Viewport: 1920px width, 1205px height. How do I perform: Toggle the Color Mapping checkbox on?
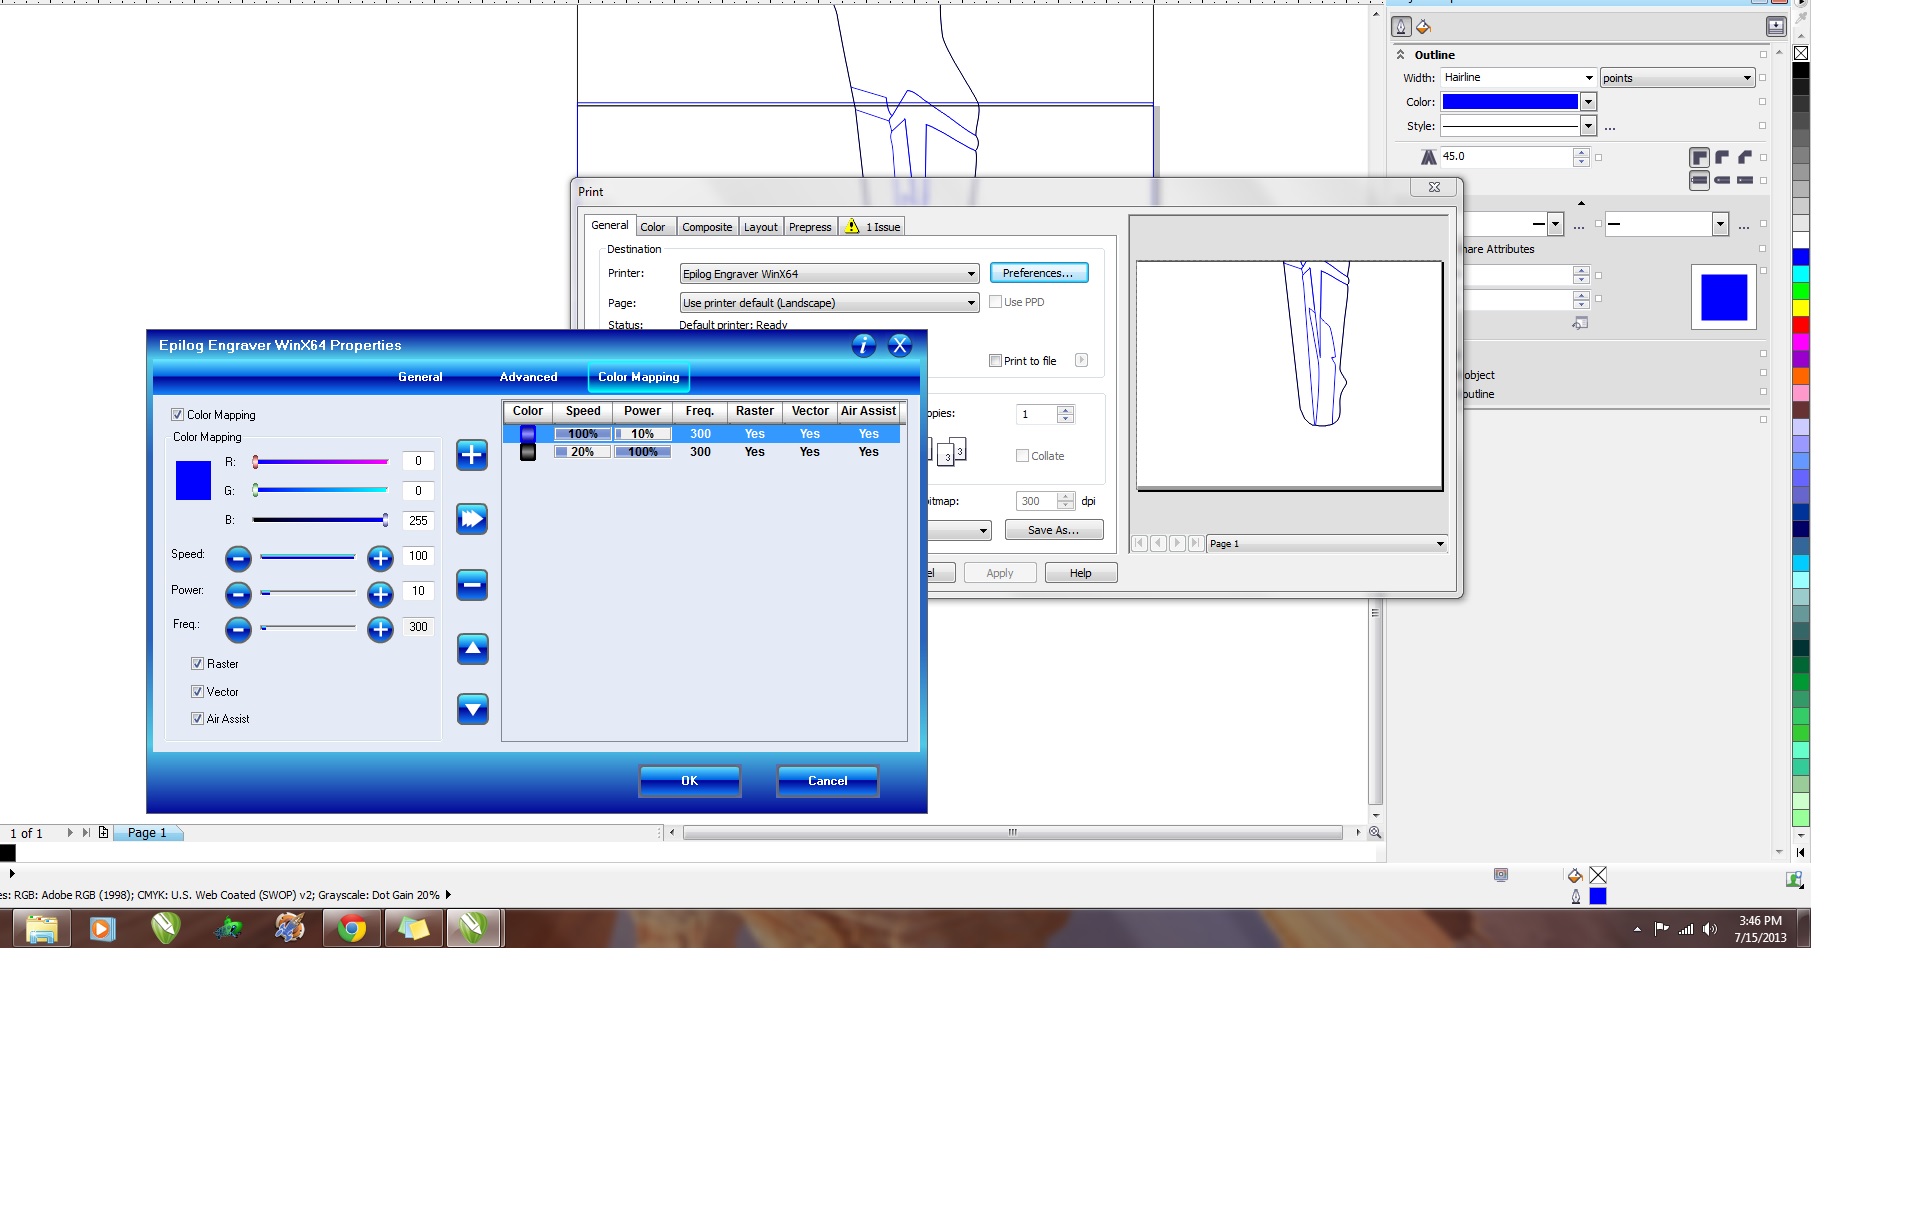pos(178,414)
